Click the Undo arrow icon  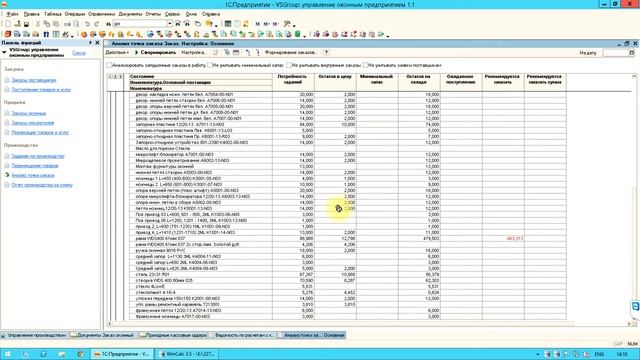coord(87,24)
